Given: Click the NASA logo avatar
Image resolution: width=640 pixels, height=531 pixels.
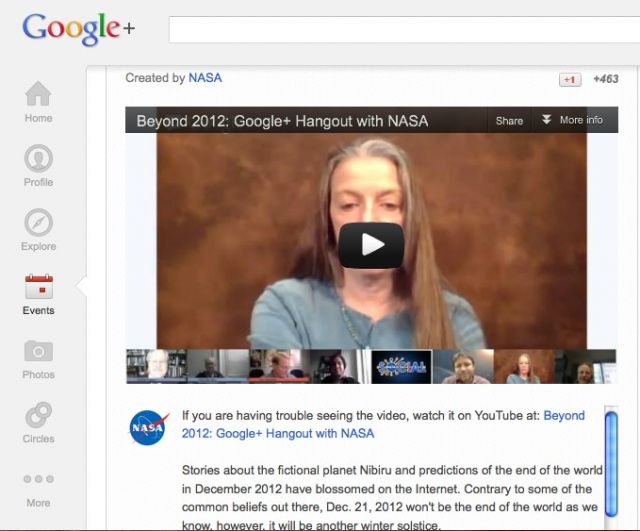Looking at the screenshot, I should tap(149, 428).
